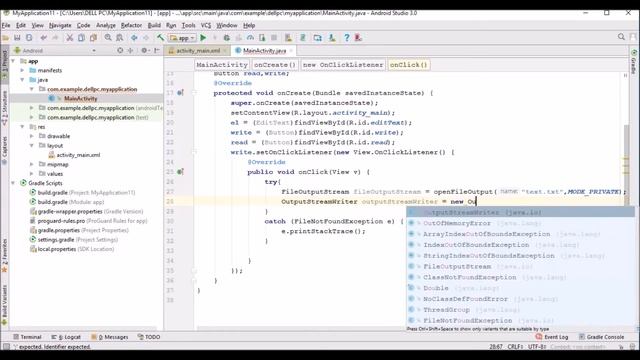Click the Profile app gauge icon

pyautogui.click(x=250, y=38)
